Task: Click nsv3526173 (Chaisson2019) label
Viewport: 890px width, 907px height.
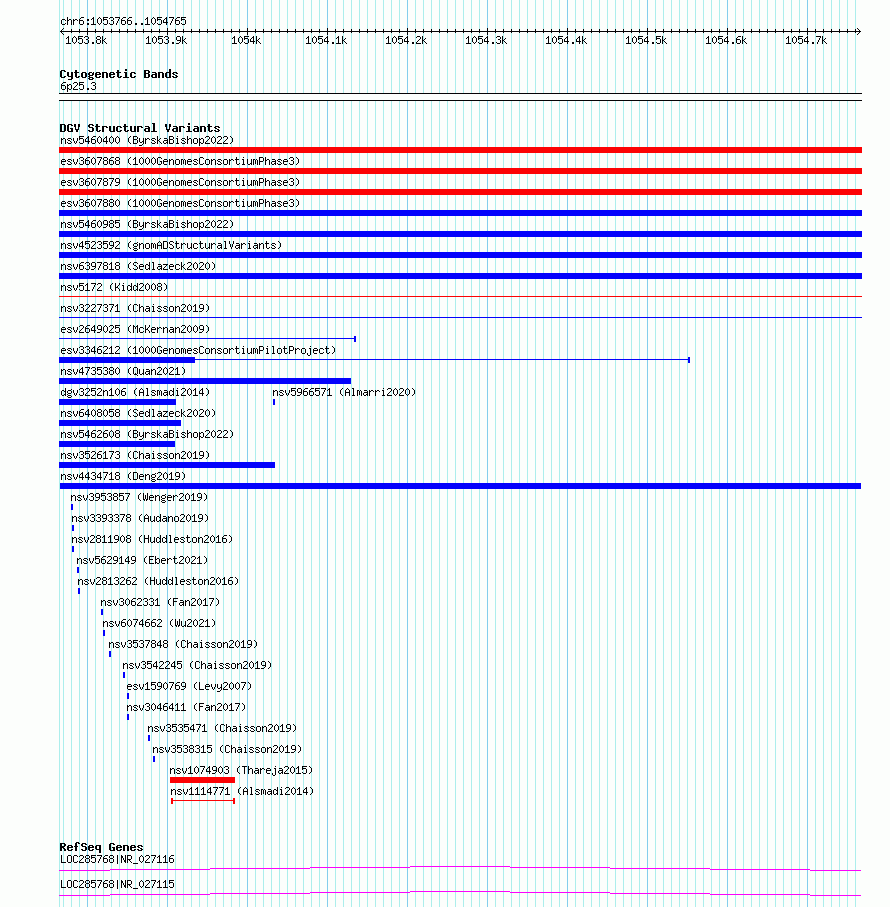Action: 135,455
